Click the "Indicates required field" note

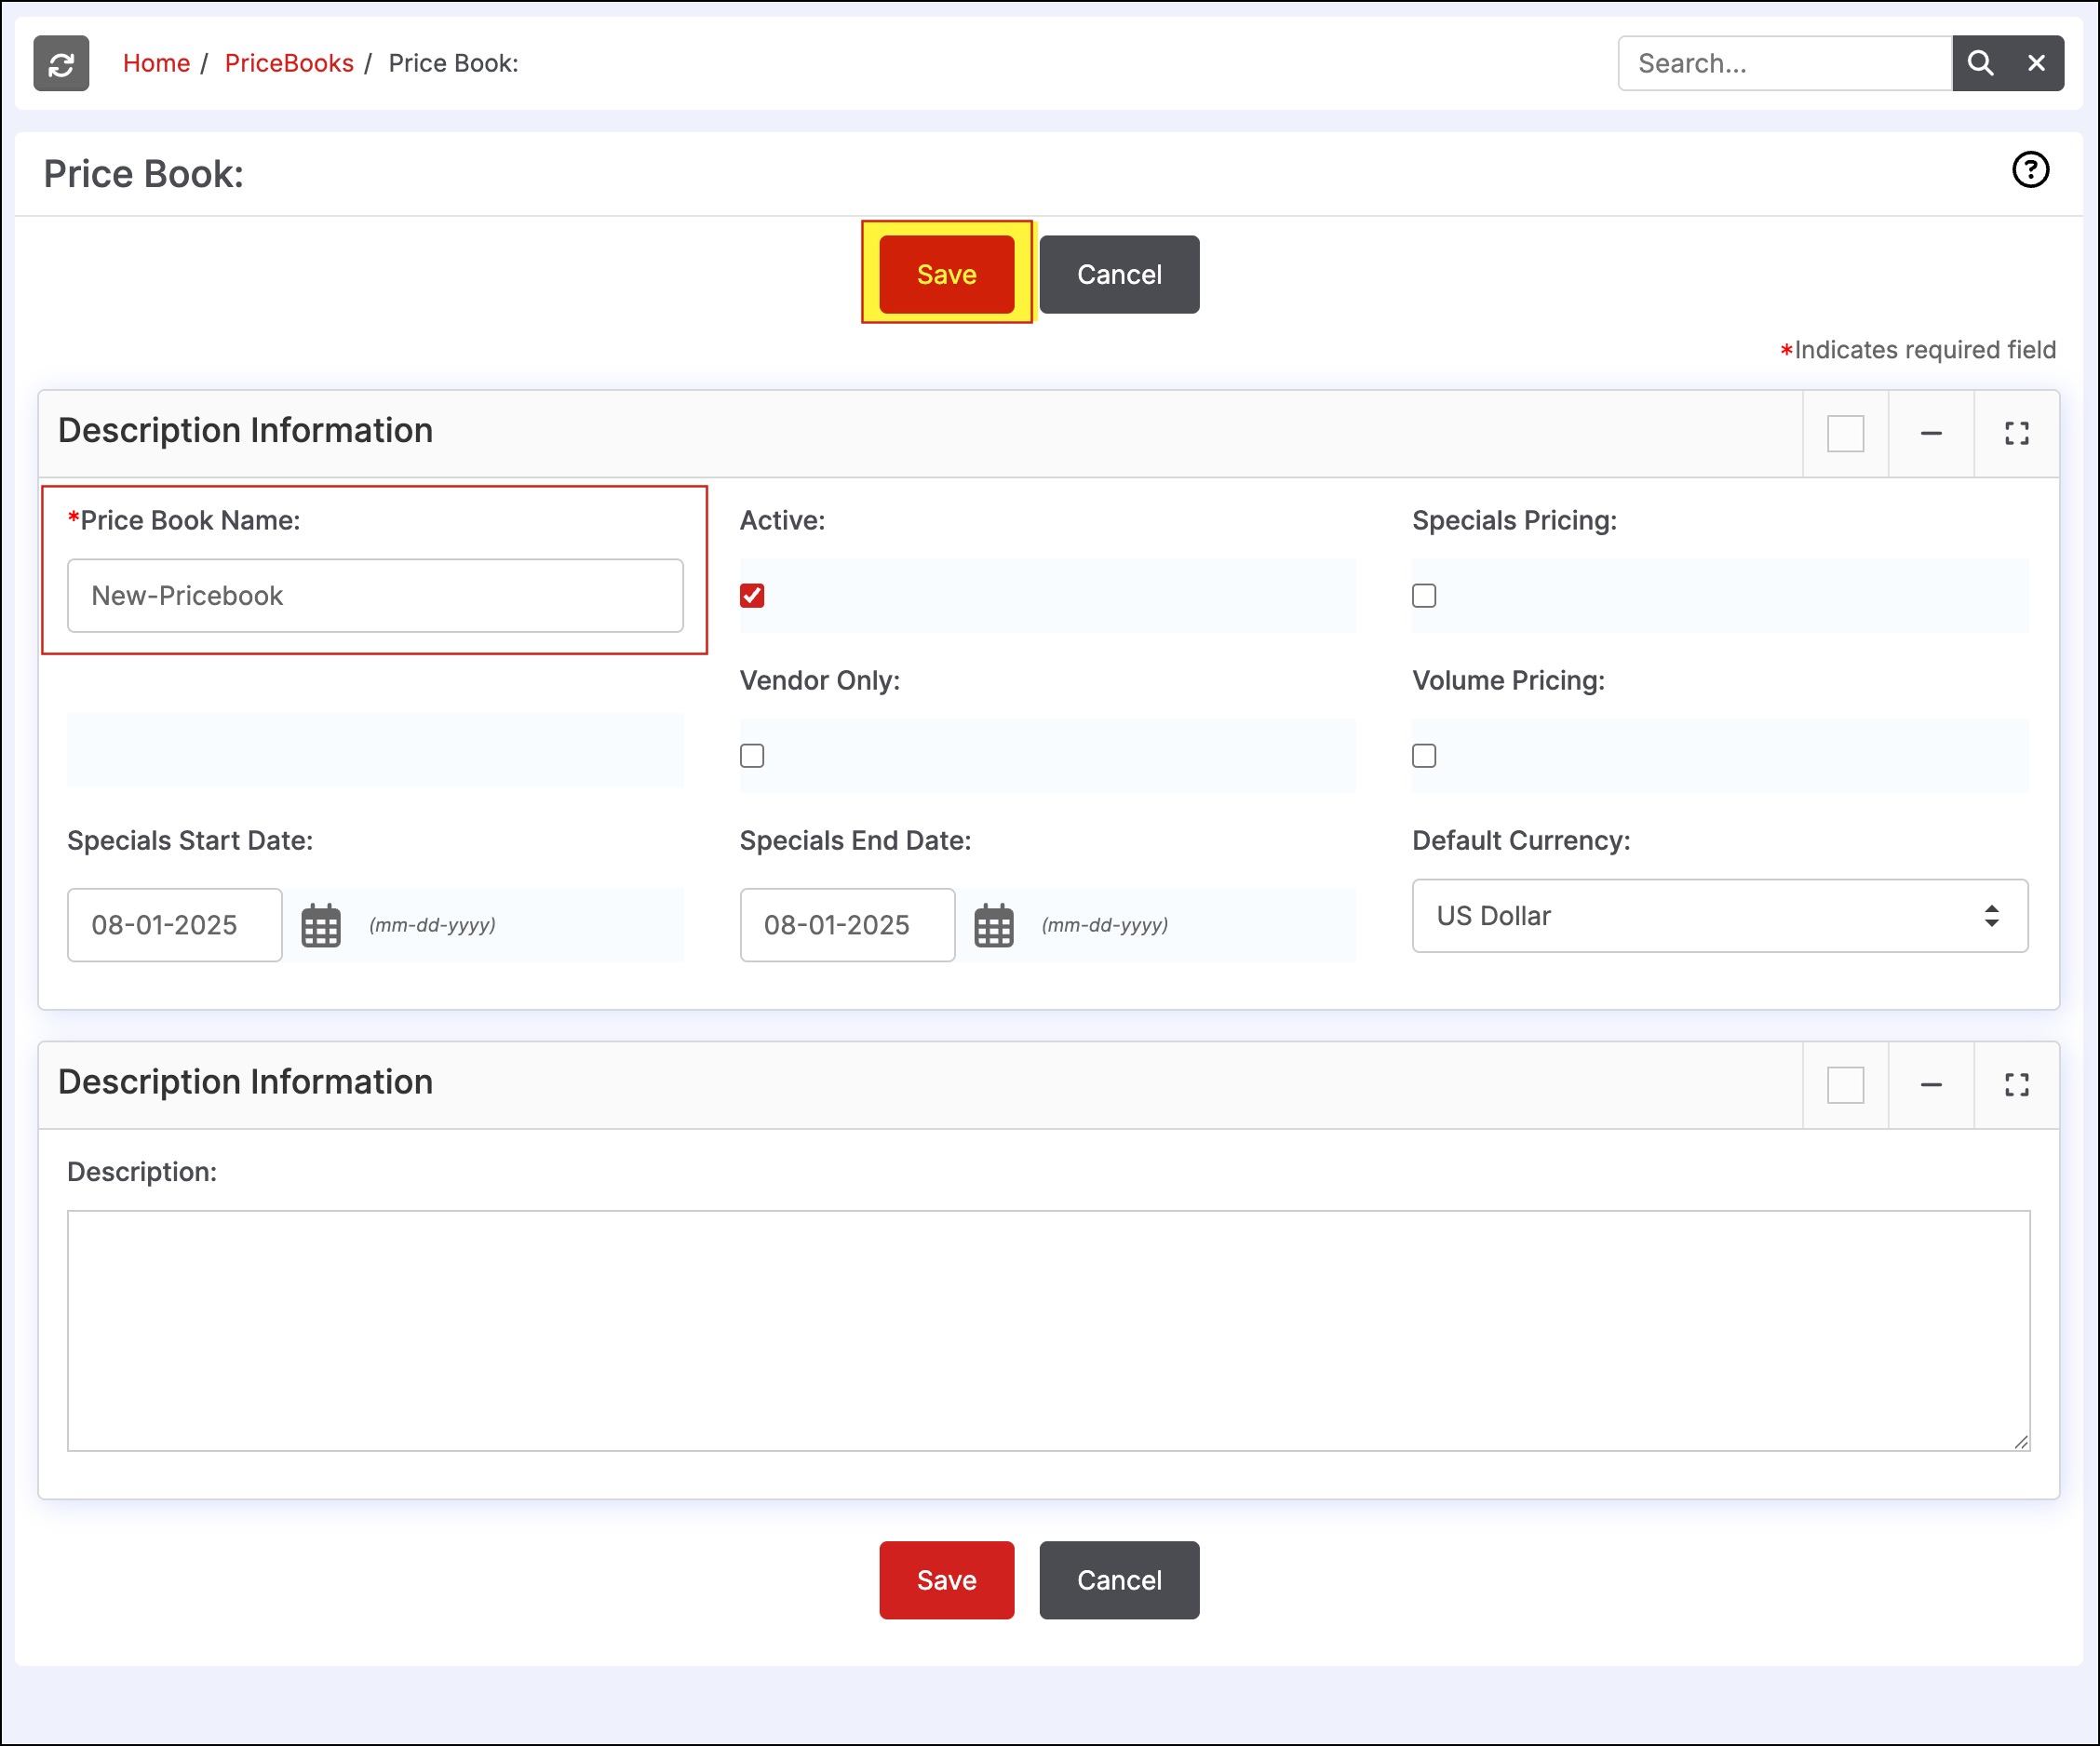point(1918,350)
